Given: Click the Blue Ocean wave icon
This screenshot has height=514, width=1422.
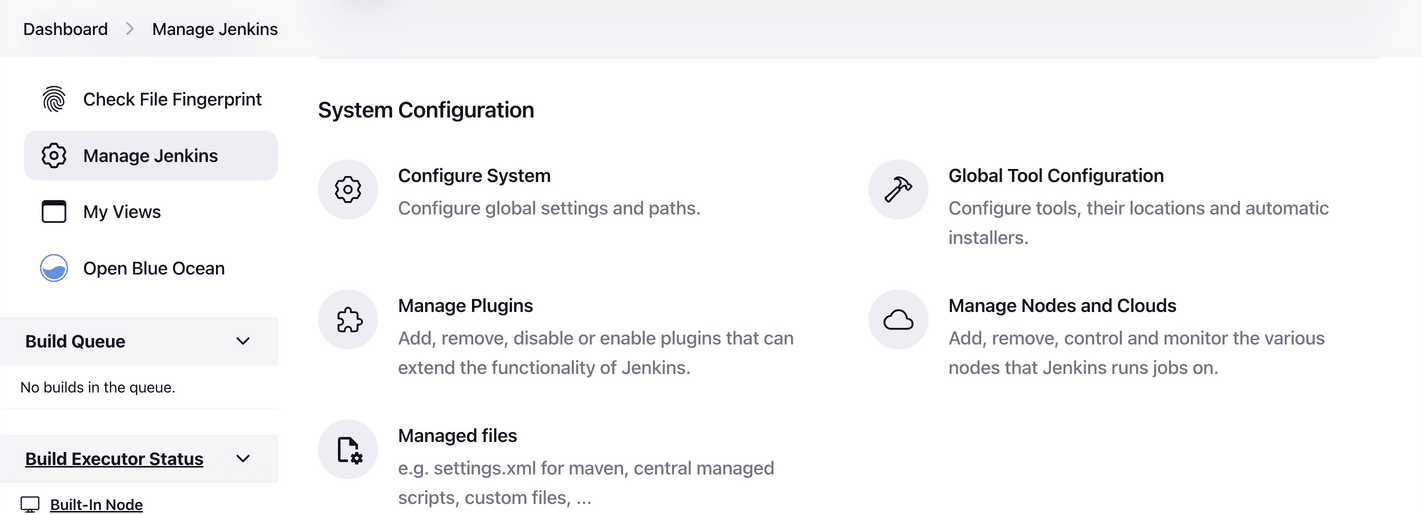Looking at the screenshot, I should pyautogui.click(x=54, y=268).
